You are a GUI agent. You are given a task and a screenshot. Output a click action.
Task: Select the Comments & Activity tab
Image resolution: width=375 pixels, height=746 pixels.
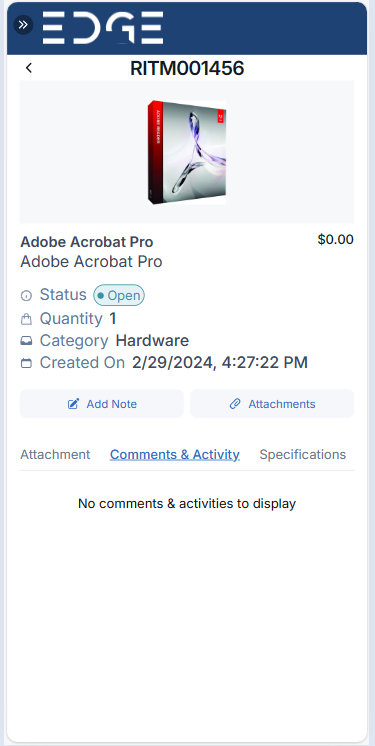click(175, 454)
